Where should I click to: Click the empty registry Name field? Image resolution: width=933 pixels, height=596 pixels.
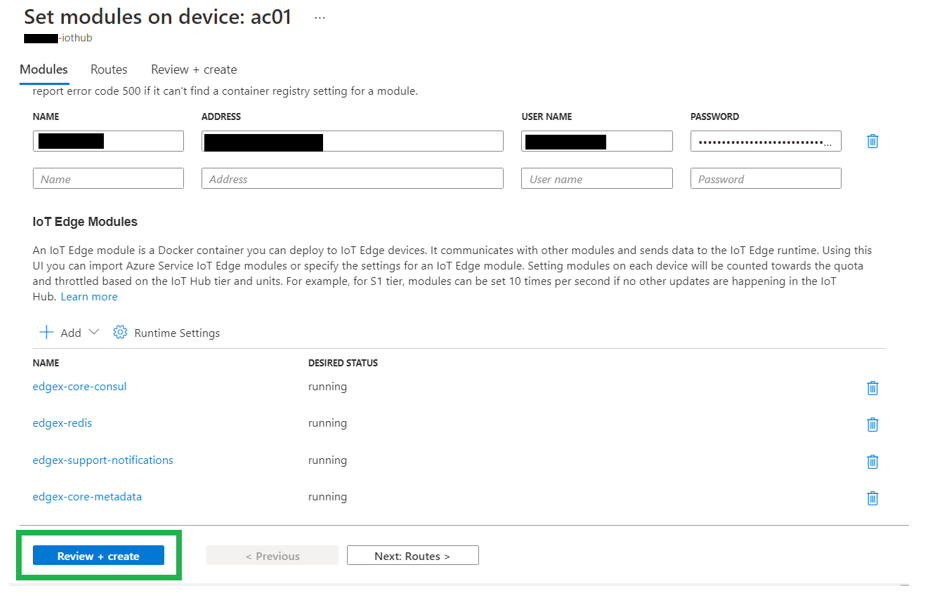(x=108, y=179)
